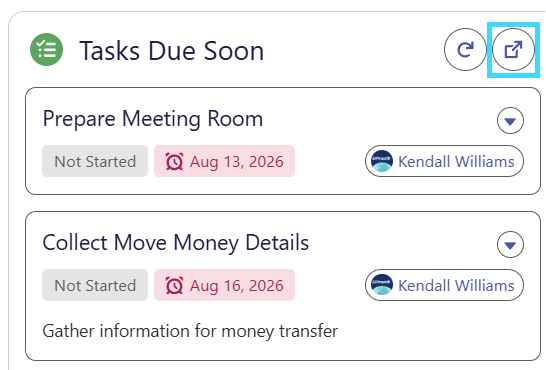Click the alarm clock icon beside Aug 13, 2026
Screen dimensions: 546x370
point(174,162)
